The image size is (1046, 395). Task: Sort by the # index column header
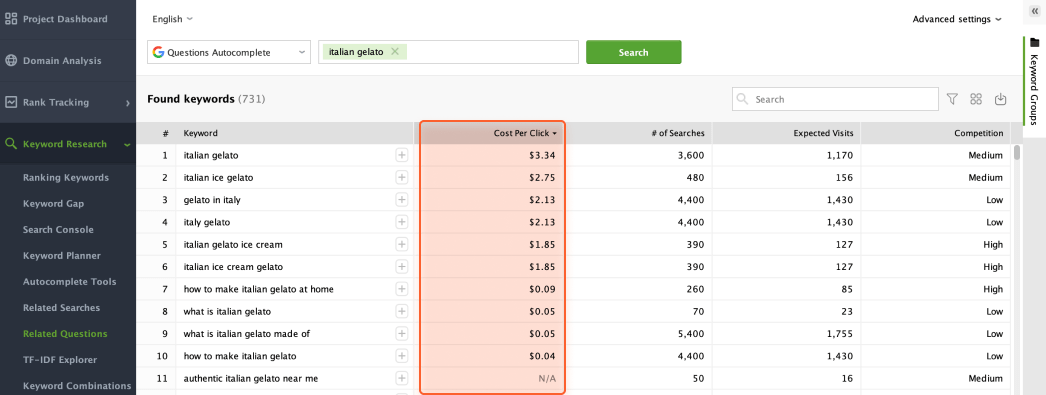click(x=165, y=133)
